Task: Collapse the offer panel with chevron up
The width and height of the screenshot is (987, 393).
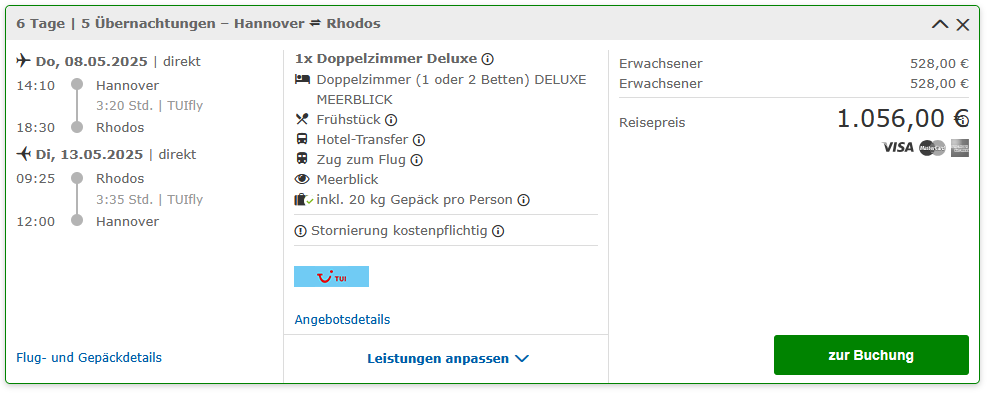Action: coord(940,25)
